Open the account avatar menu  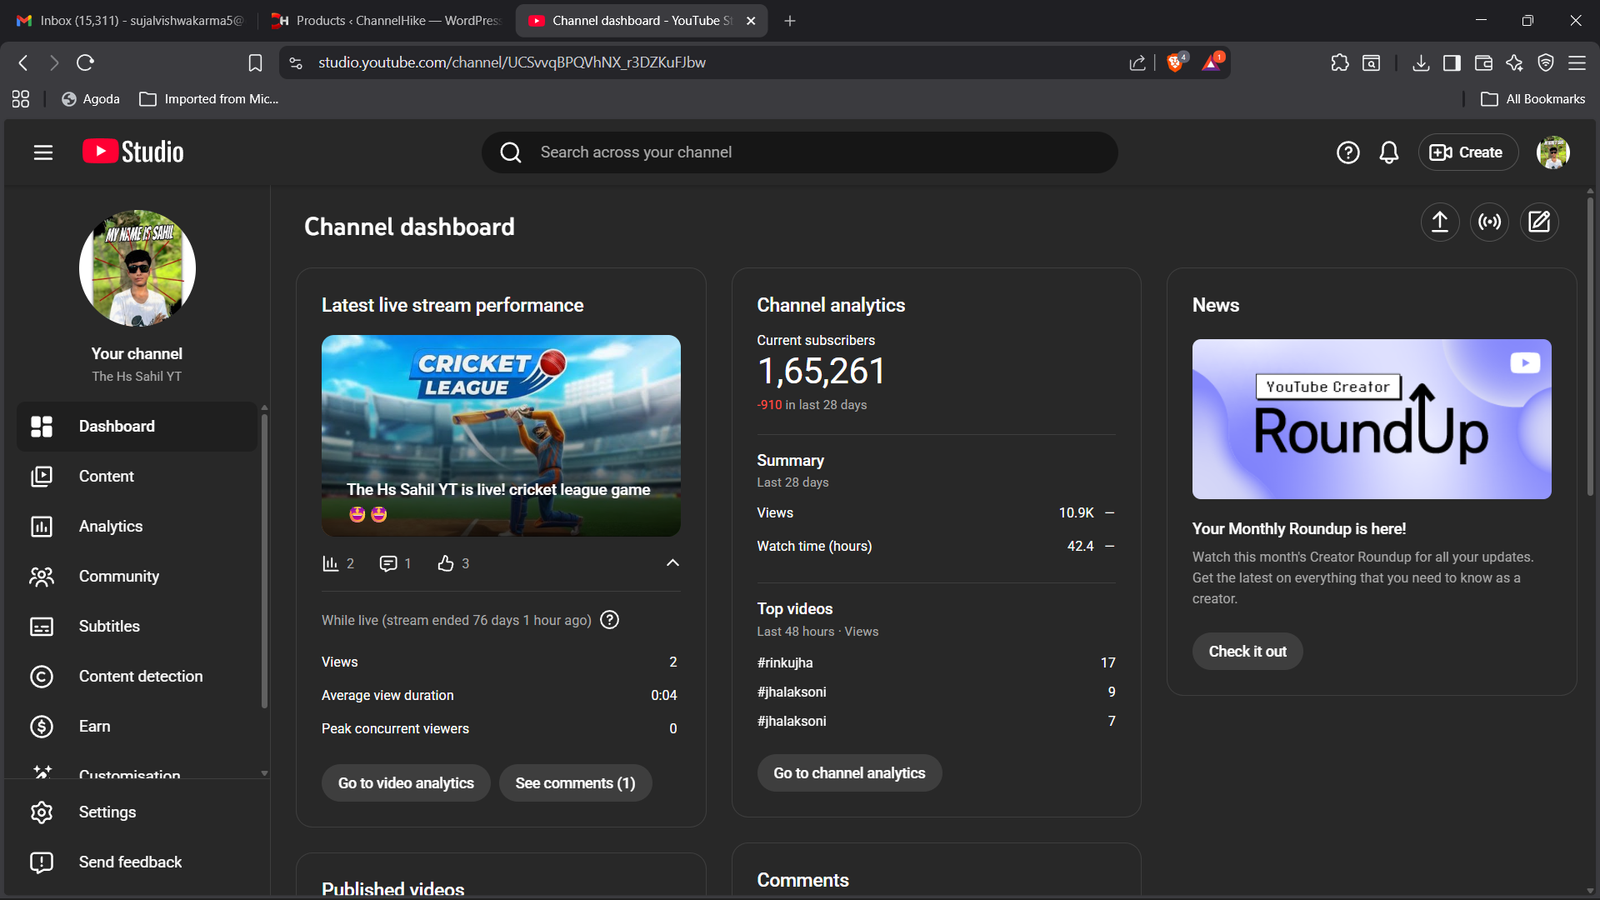click(1552, 152)
